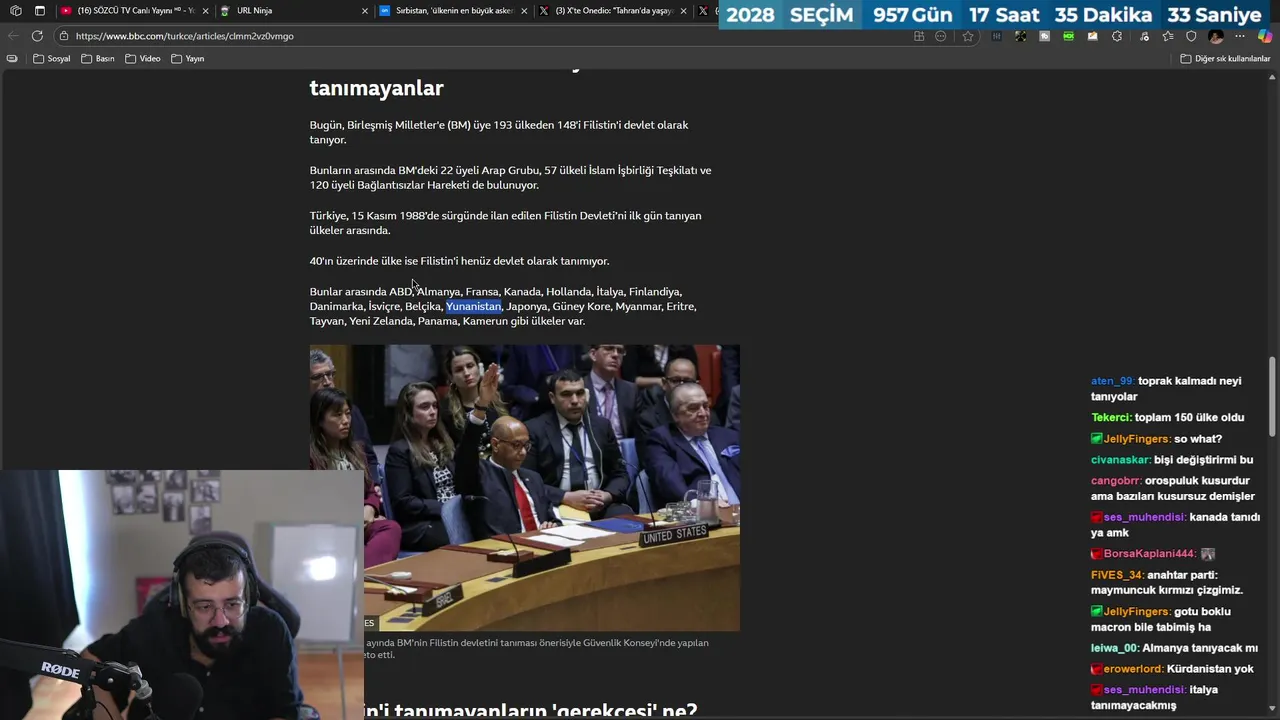Viewport: 1280px width, 720px height.
Task: Expand Diğer sık kullanılanlar folder
Action: click(1225, 59)
